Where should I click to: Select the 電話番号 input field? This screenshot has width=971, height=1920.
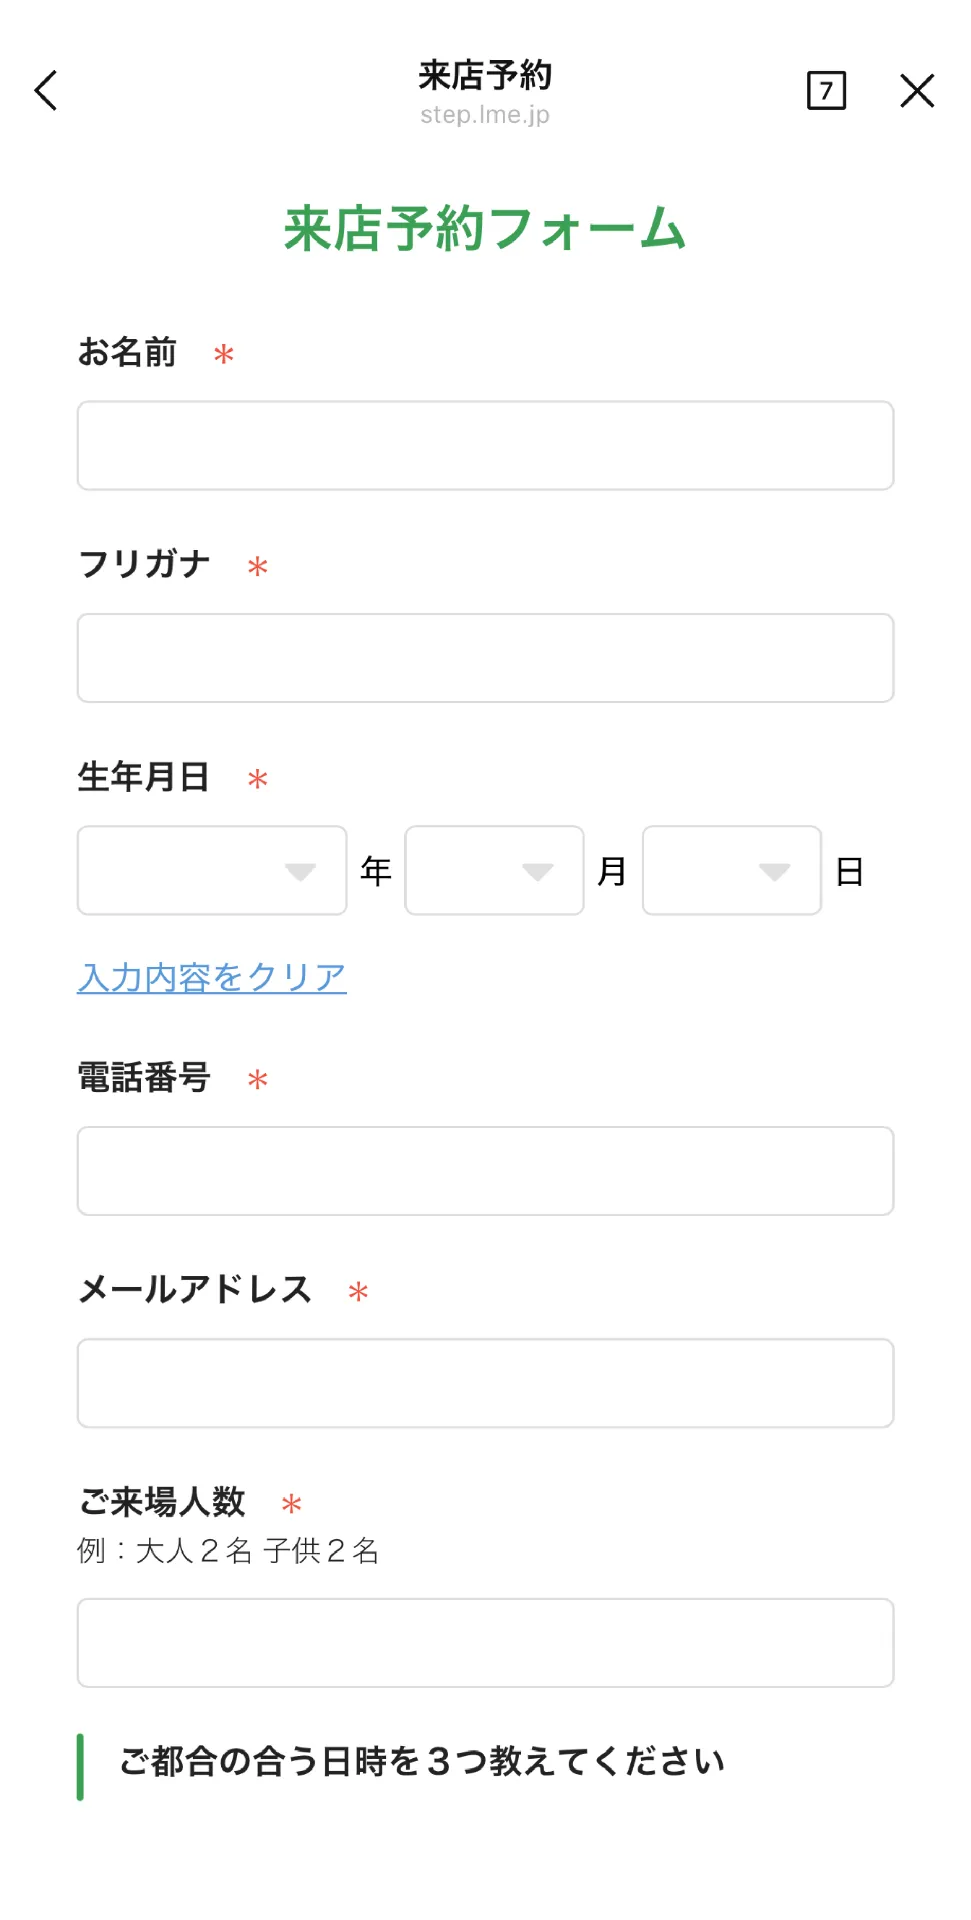(485, 1171)
